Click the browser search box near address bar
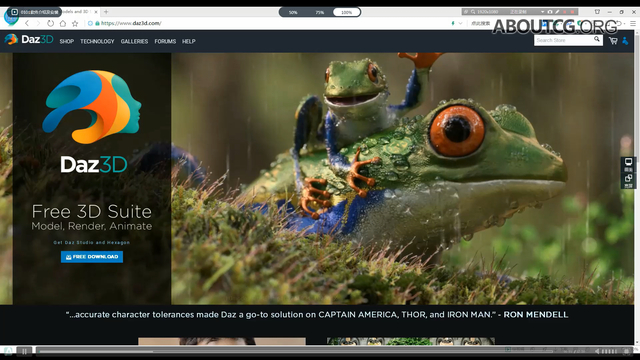Screen dimensions: 640x360 [x=482, y=23]
